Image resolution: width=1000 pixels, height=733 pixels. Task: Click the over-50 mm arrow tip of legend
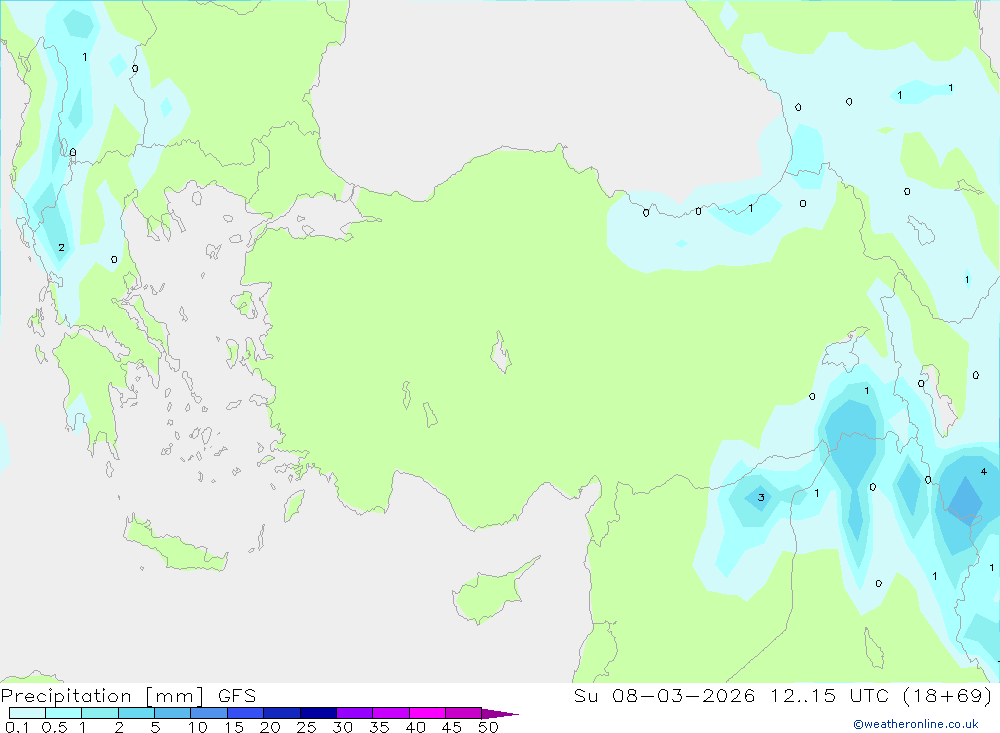click(500, 714)
